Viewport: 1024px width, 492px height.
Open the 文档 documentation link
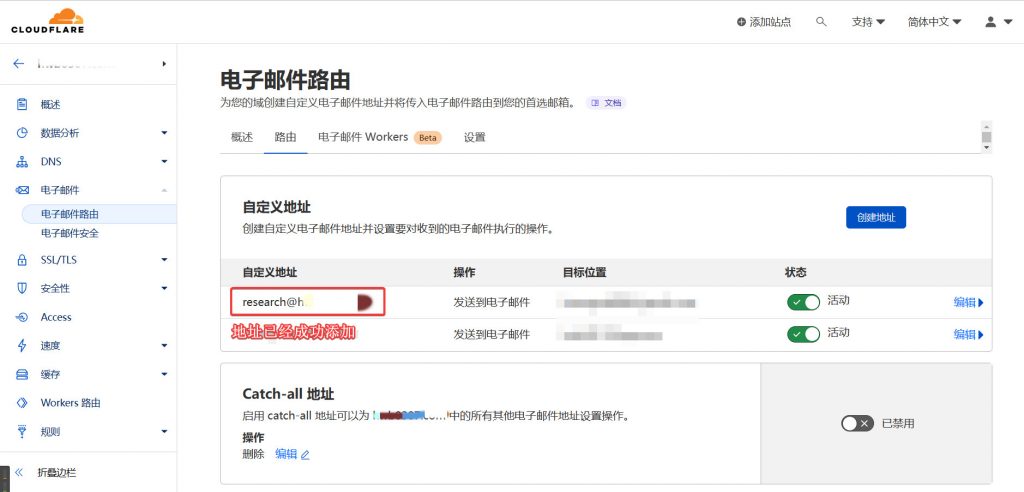point(606,103)
